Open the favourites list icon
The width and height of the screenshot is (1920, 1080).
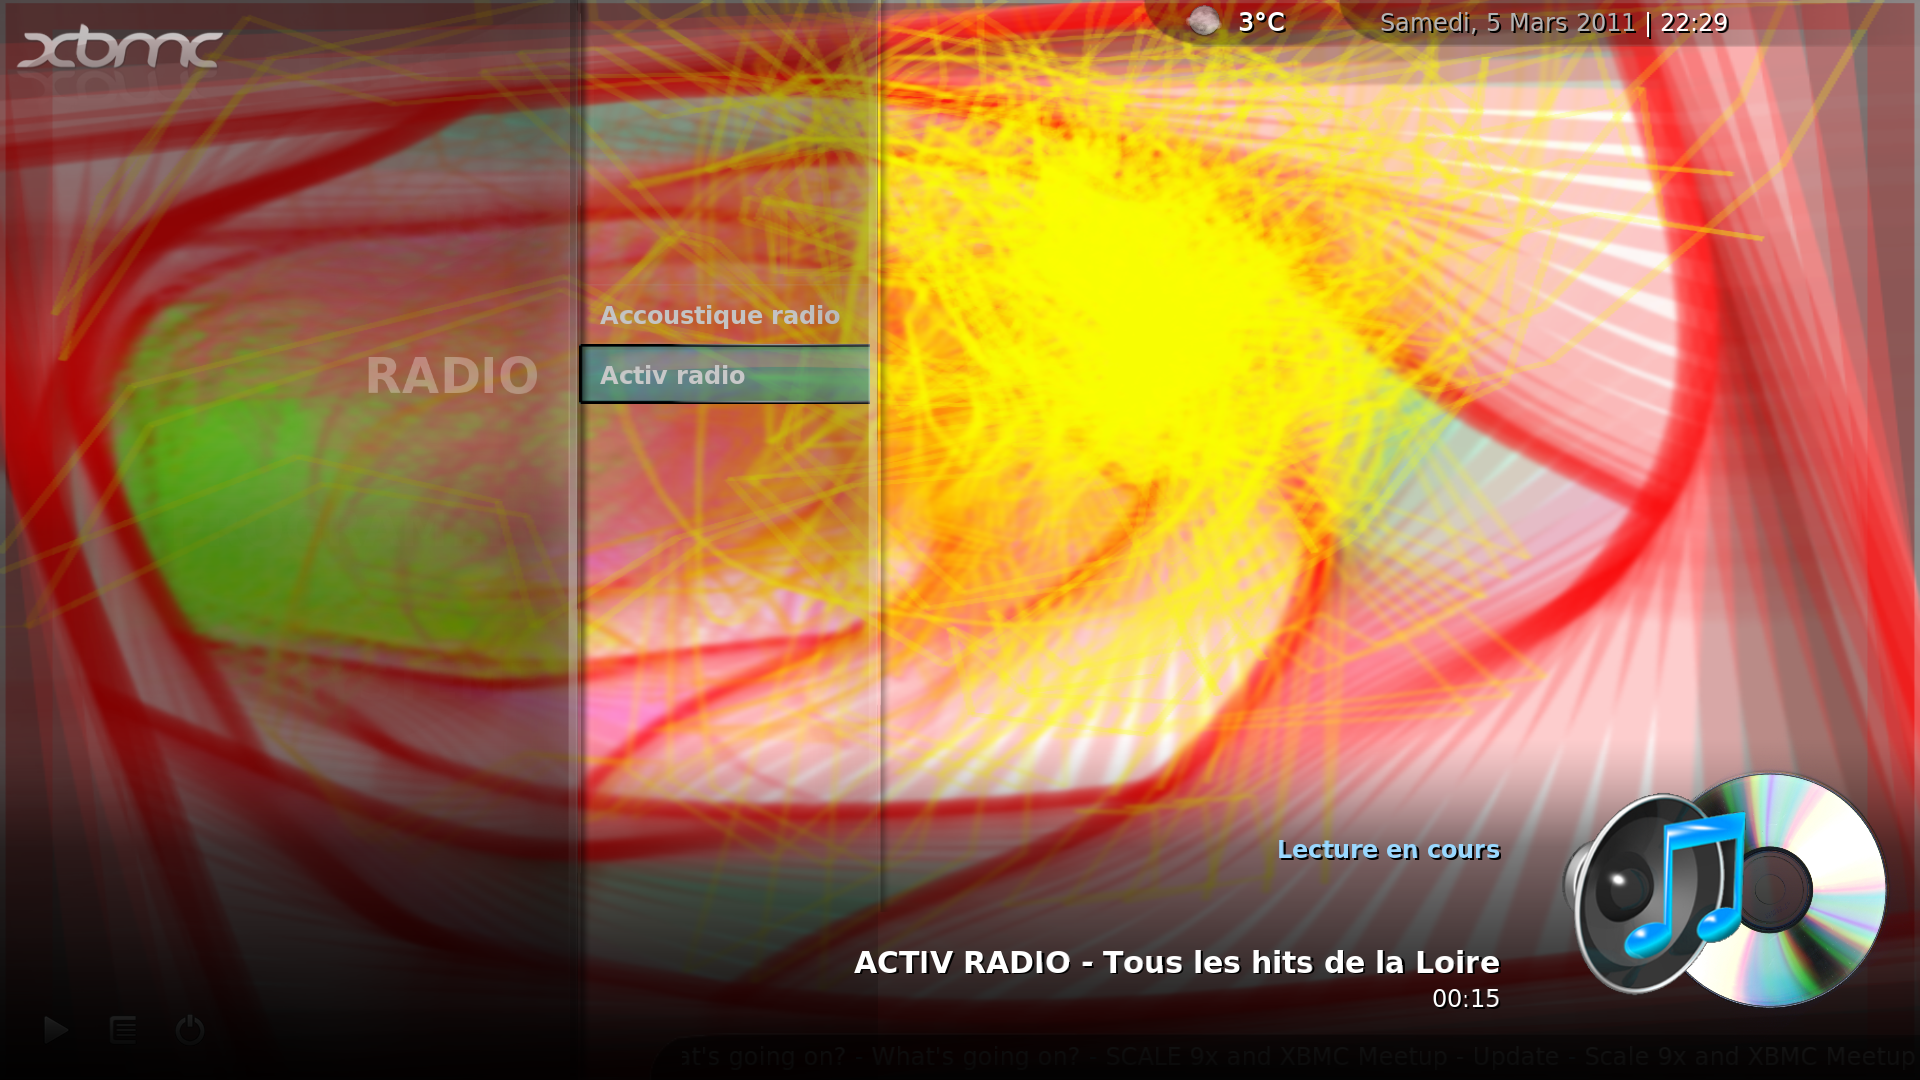click(123, 1029)
